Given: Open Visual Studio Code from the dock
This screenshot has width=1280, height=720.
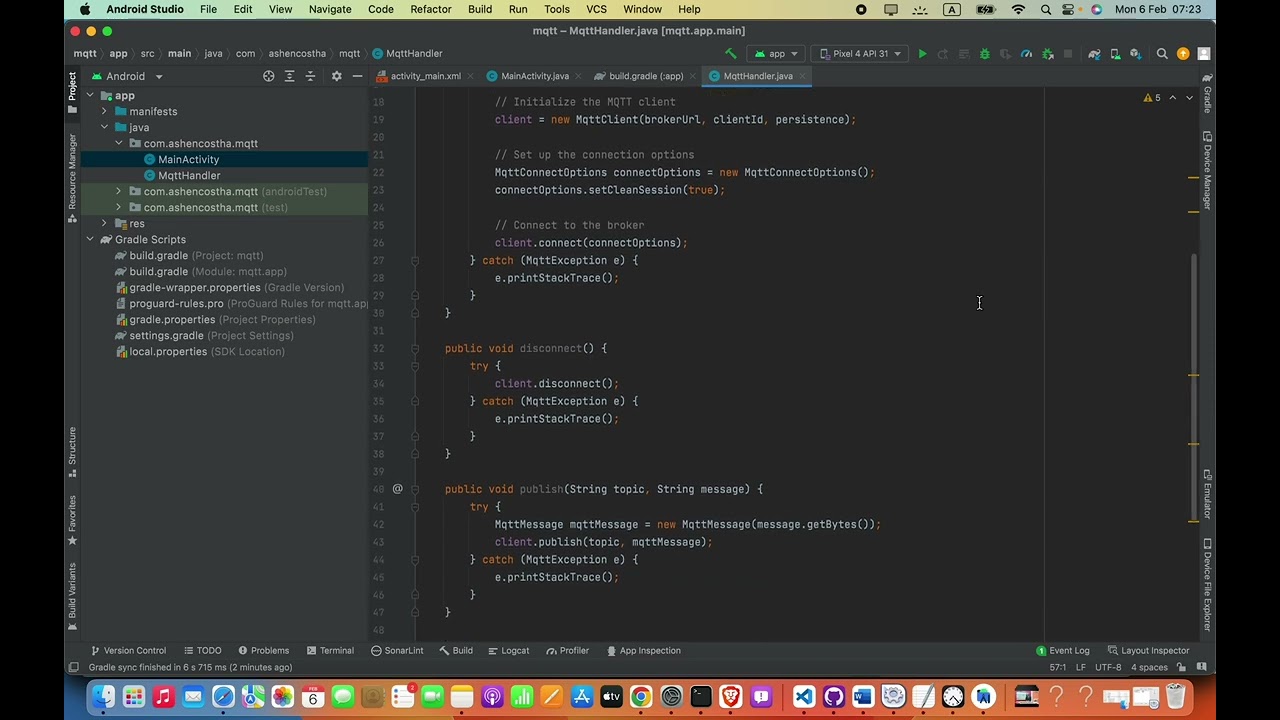Looking at the screenshot, I should [x=804, y=697].
